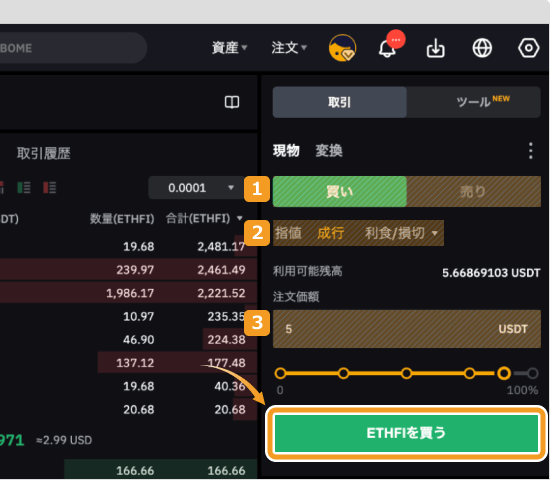Open the 資産 dropdown menu
The width and height of the screenshot is (550, 480).
click(229, 48)
